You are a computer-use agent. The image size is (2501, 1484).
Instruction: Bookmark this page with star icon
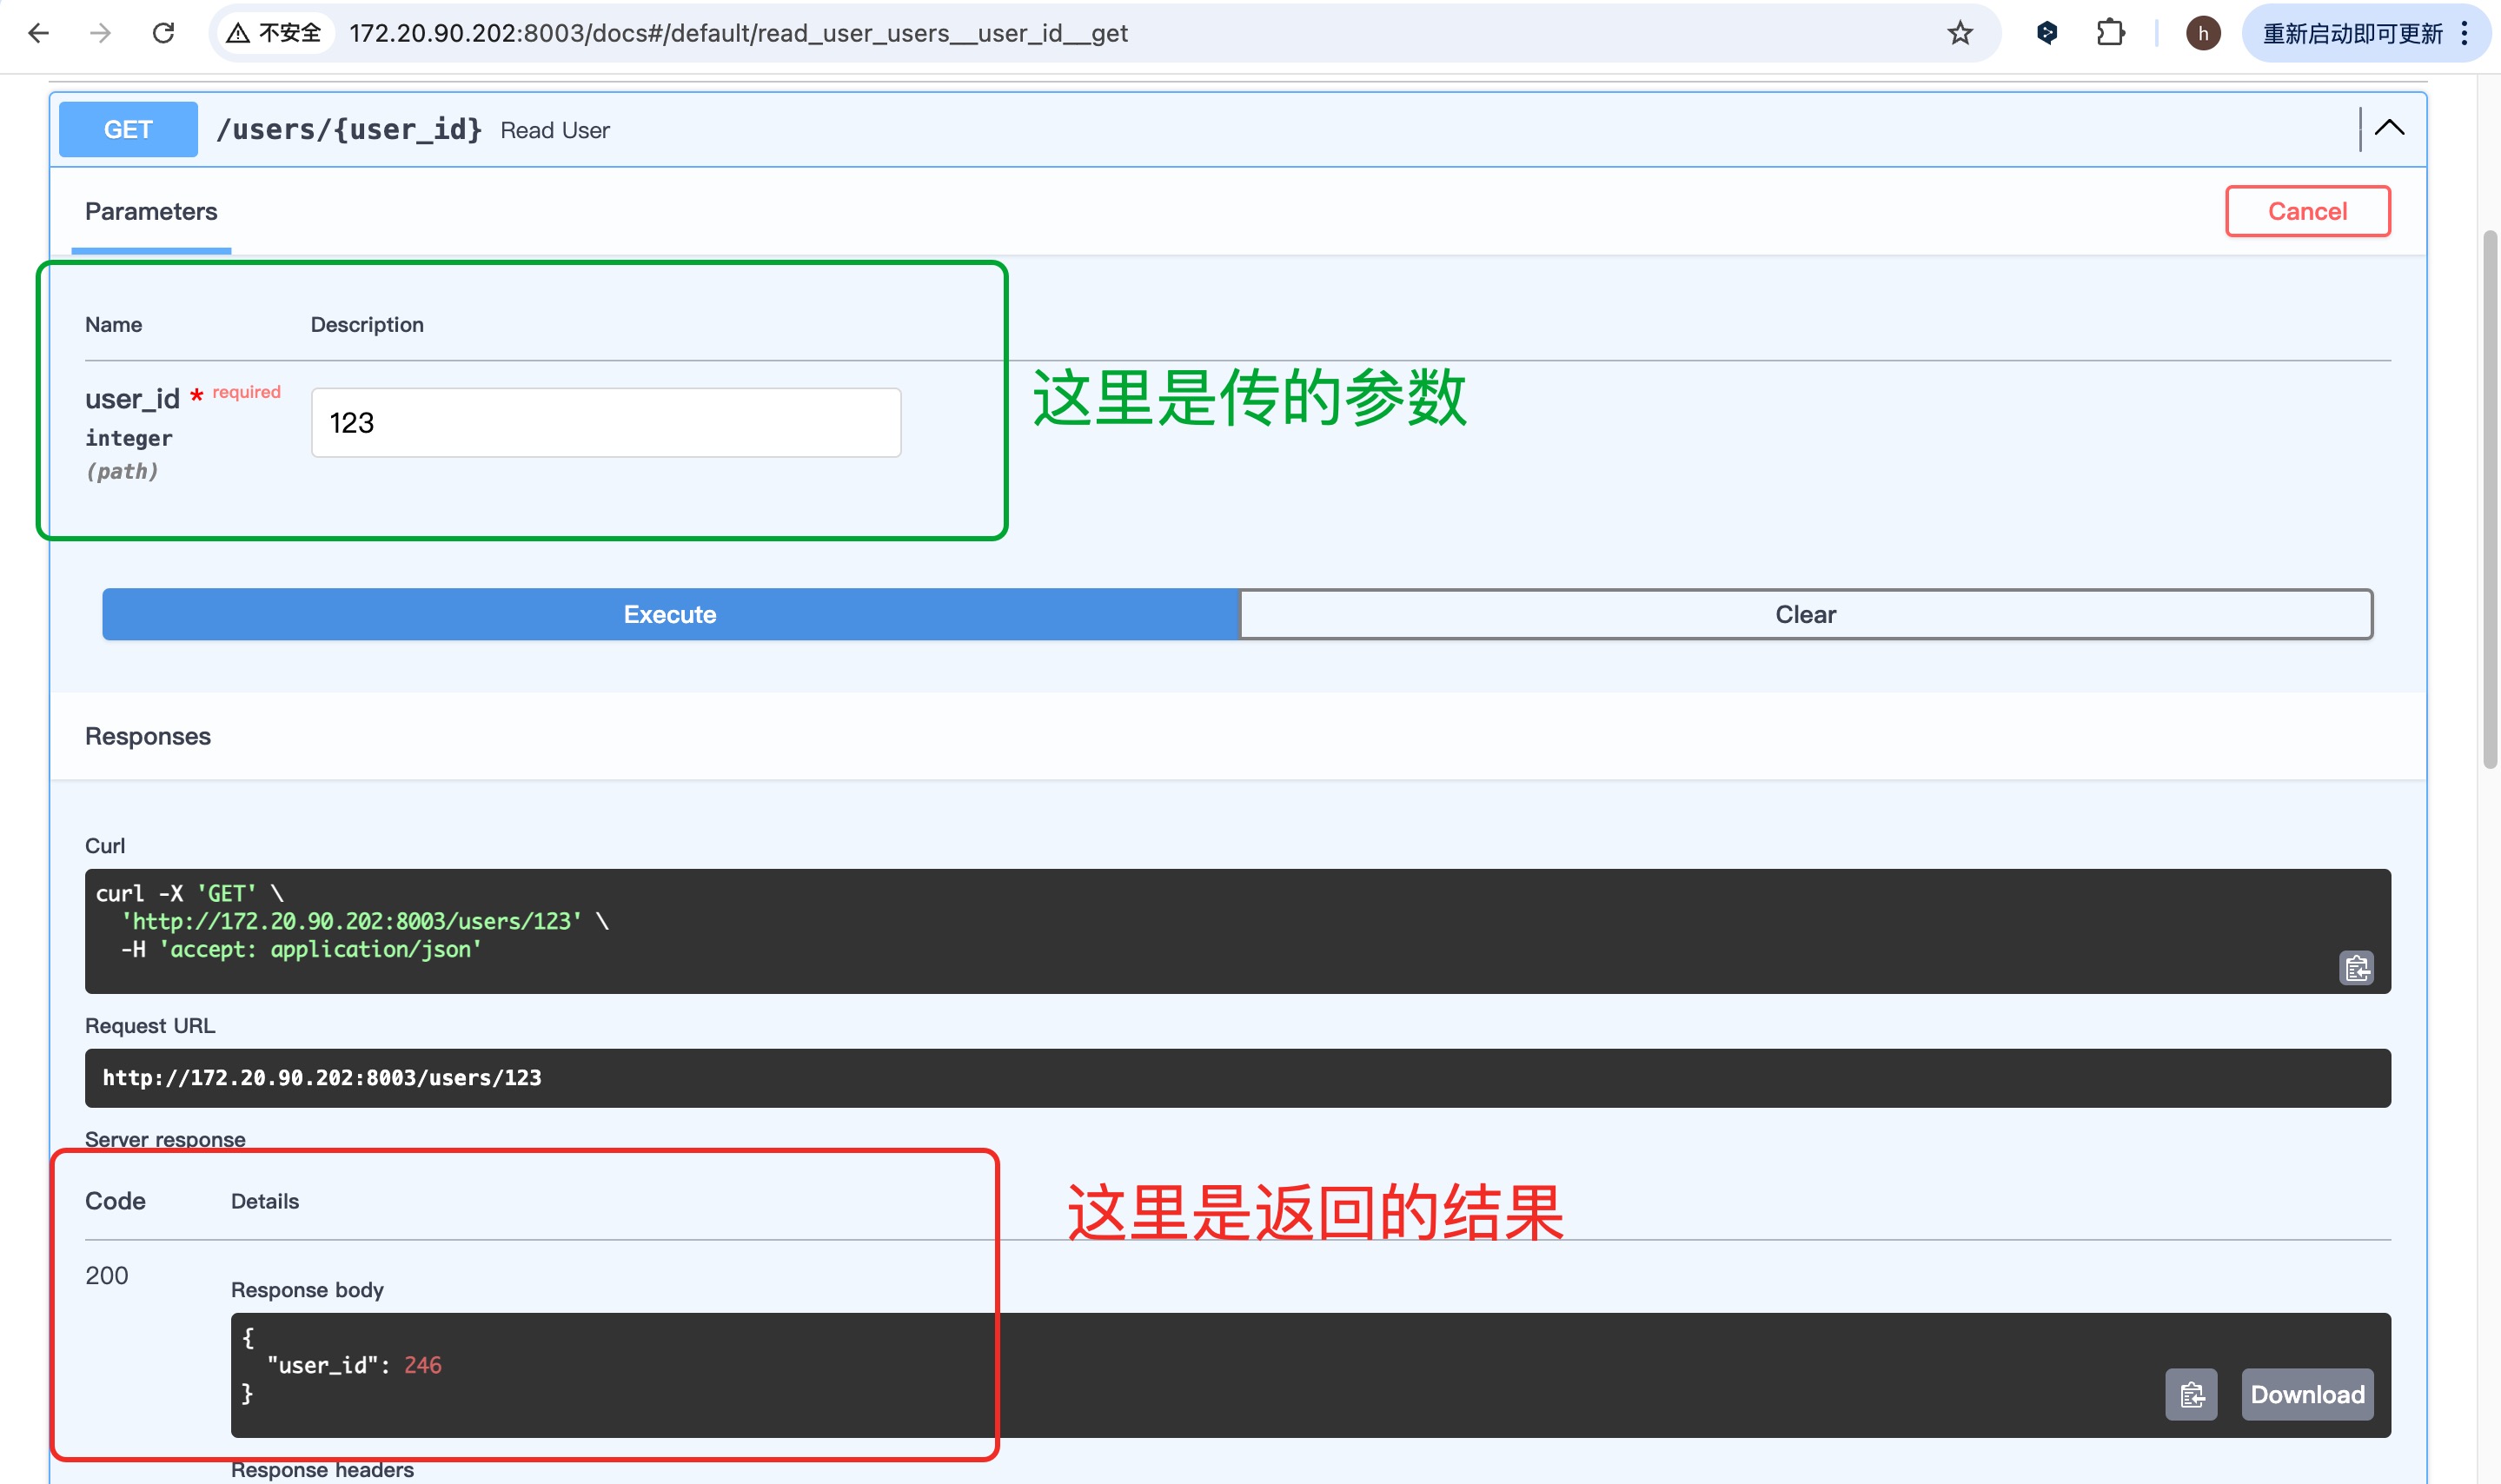click(x=1959, y=33)
